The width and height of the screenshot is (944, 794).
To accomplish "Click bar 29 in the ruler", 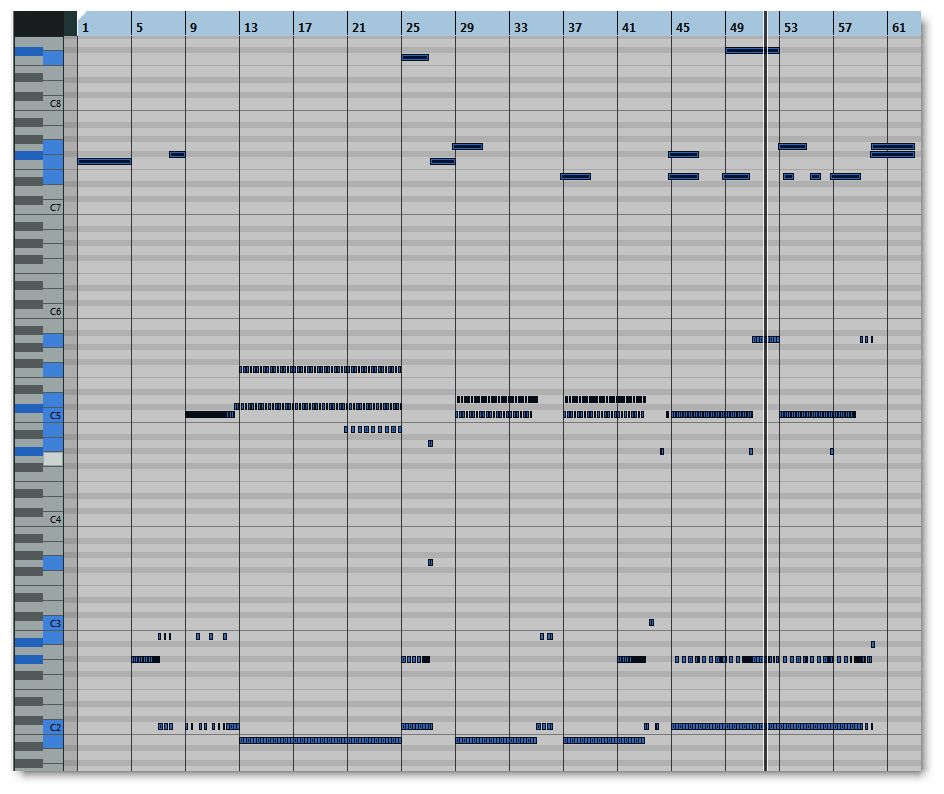I will coord(467,28).
